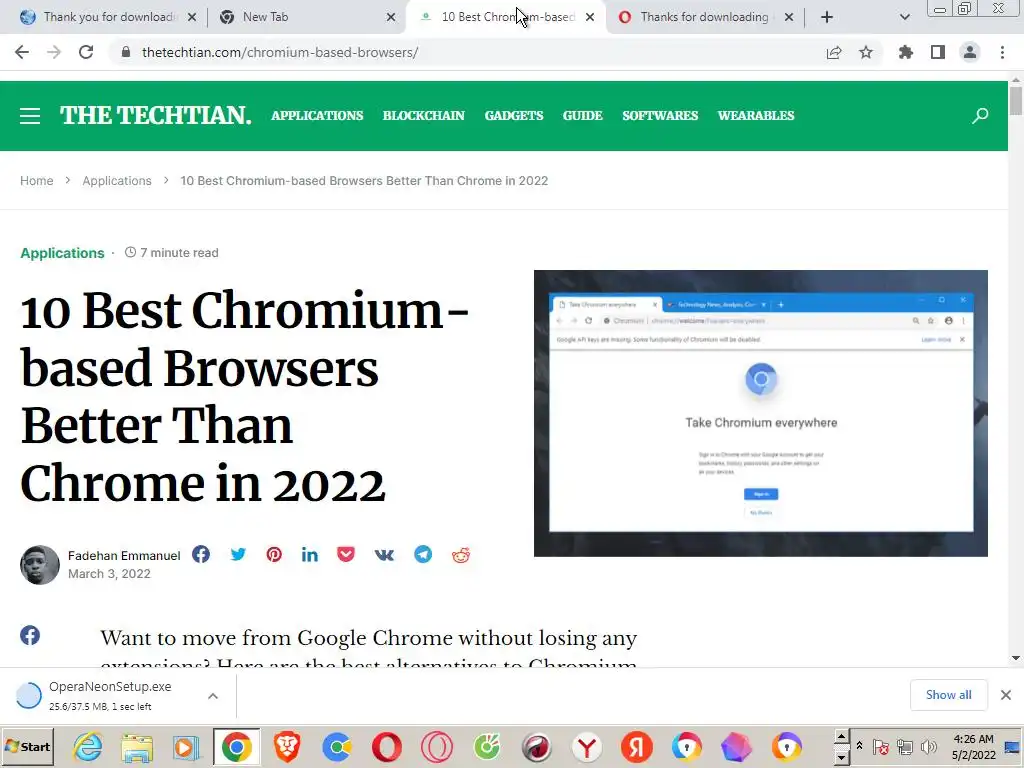Switch to 'Thanks for downloading' Opera tab
The height and width of the screenshot is (768, 1024).
coord(705,17)
